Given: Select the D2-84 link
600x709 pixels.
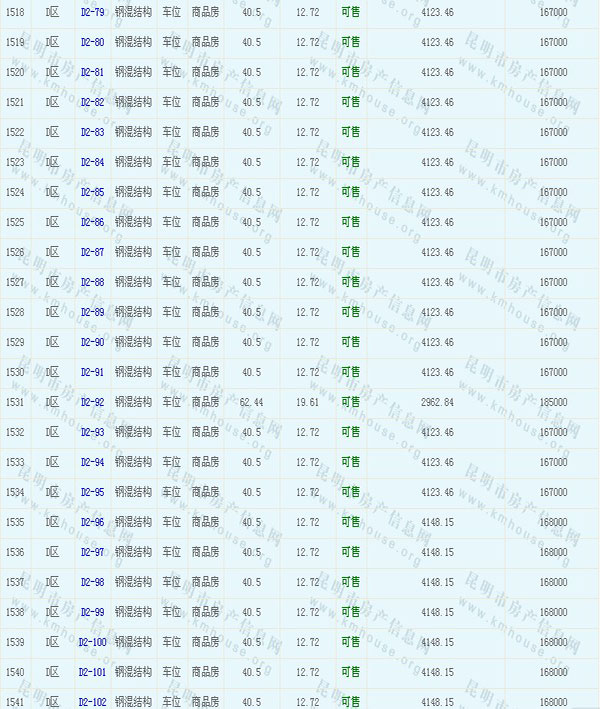Looking at the screenshot, I should tap(92, 162).
